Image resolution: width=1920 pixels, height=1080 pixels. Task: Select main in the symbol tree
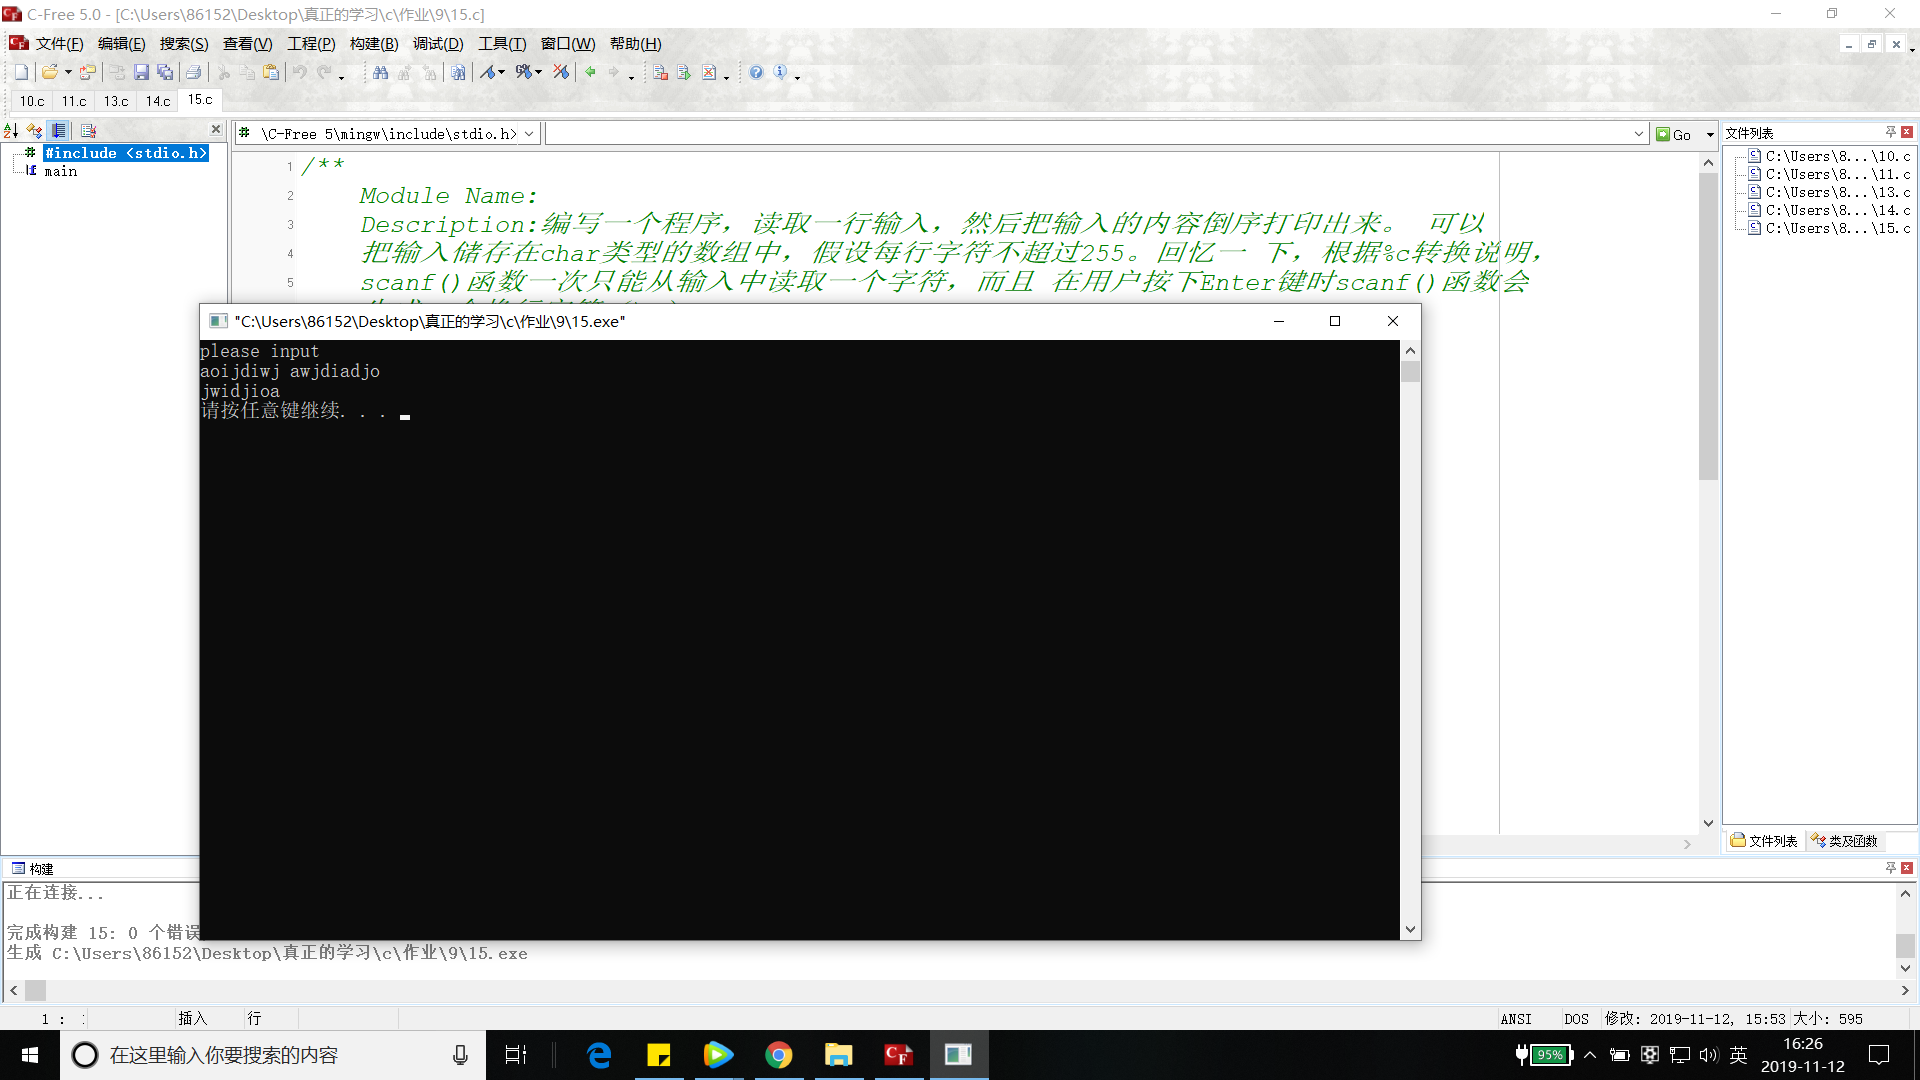pos(60,171)
